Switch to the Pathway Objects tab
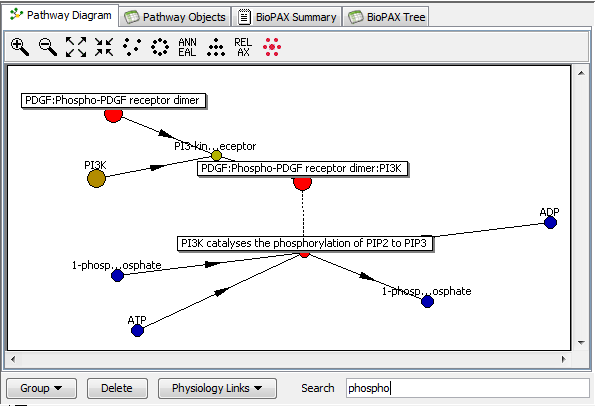Viewport: 595px width, 406px height. (x=175, y=17)
